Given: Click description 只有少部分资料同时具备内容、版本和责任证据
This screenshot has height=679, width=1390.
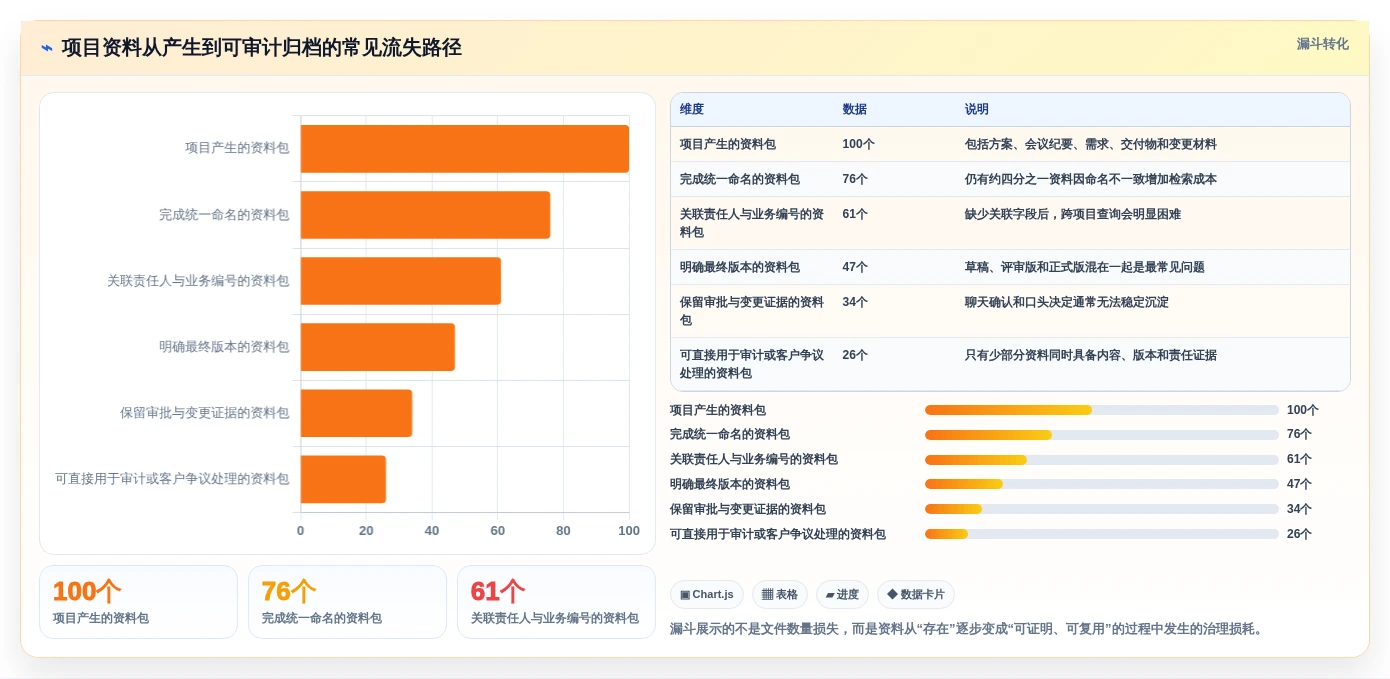Looking at the screenshot, I should coord(1090,355).
